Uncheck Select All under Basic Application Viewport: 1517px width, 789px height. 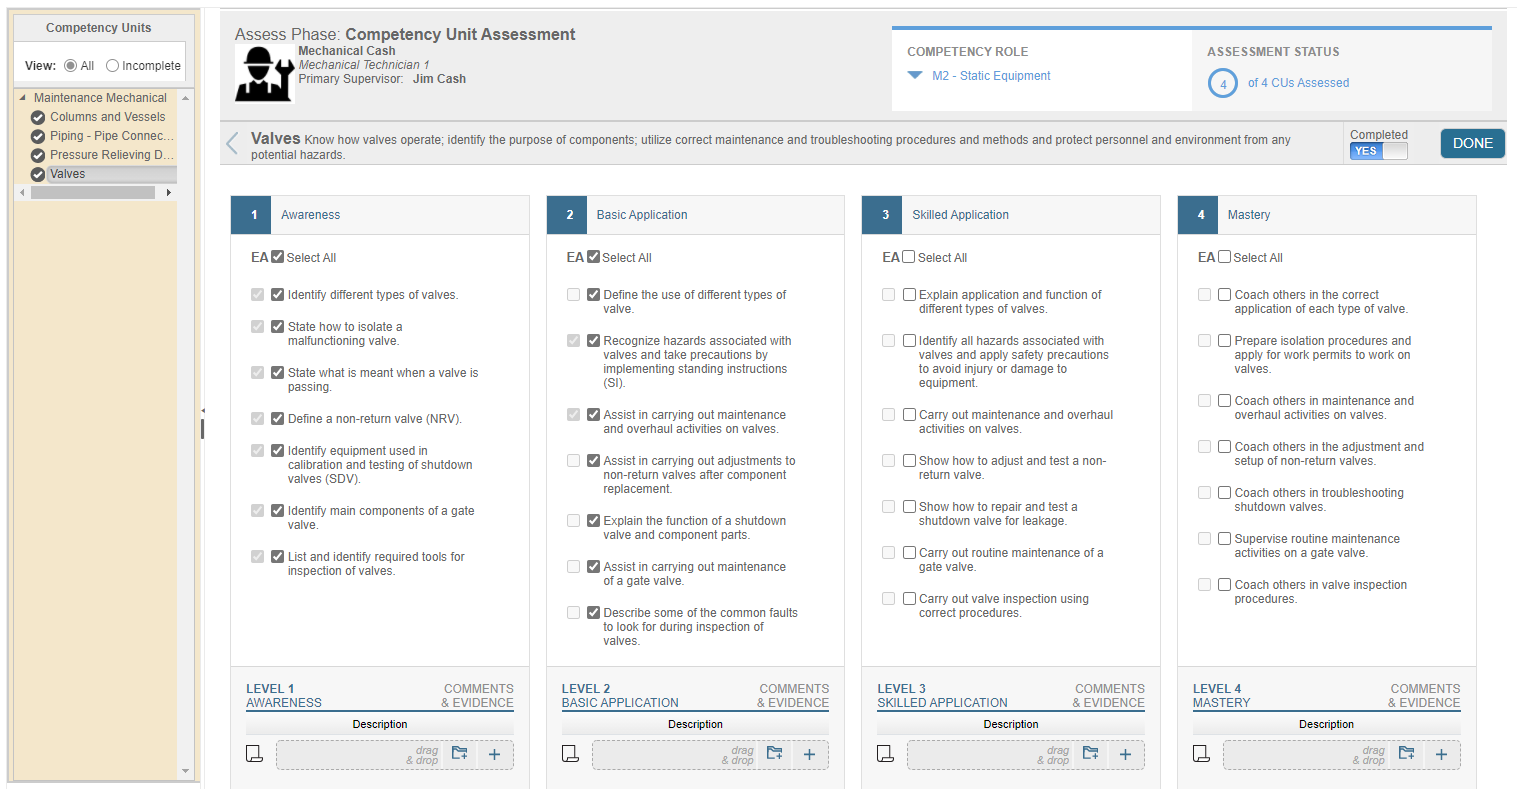point(593,257)
